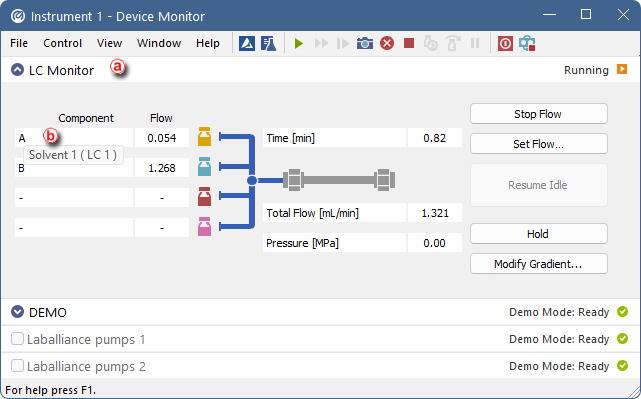Abort the run with red X icon
The image size is (641, 399).
coord(387,43)
